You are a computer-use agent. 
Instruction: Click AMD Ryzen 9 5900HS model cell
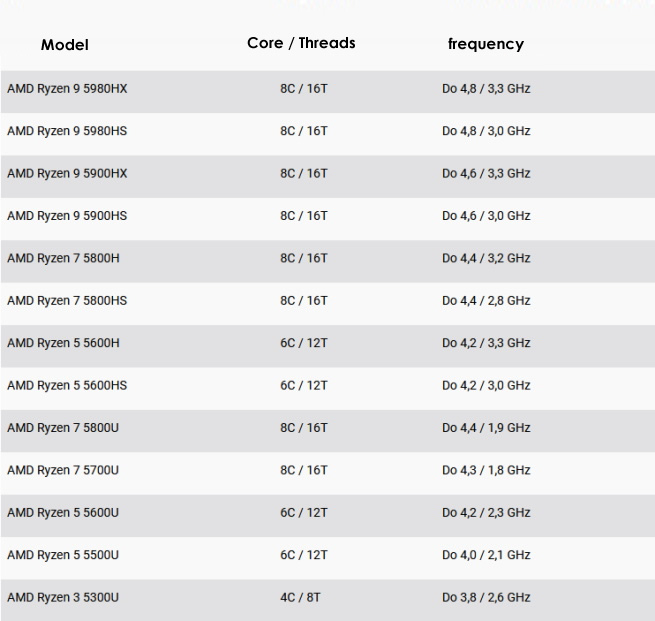tap(67, 216)
